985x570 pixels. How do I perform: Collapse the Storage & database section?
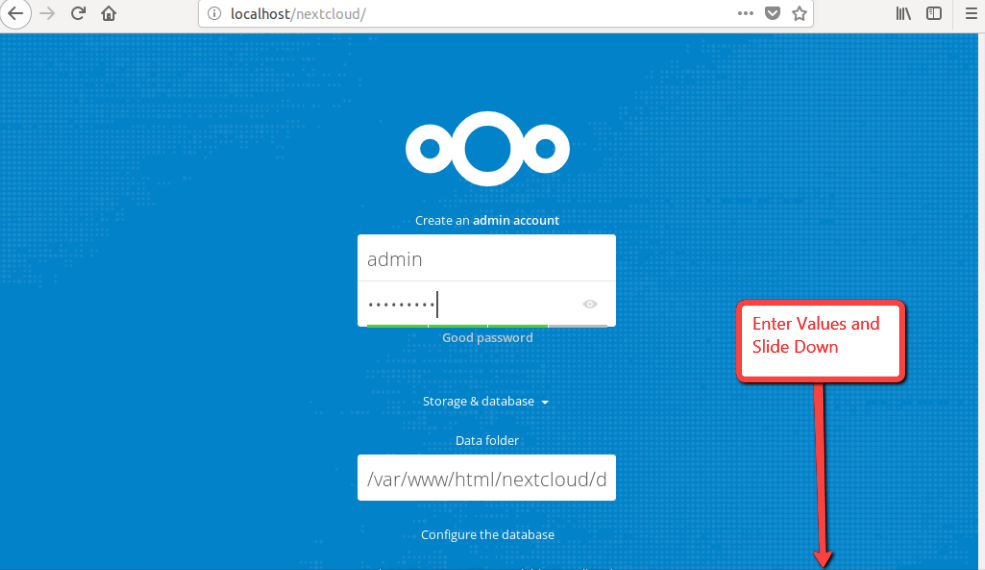pos(486,402)
